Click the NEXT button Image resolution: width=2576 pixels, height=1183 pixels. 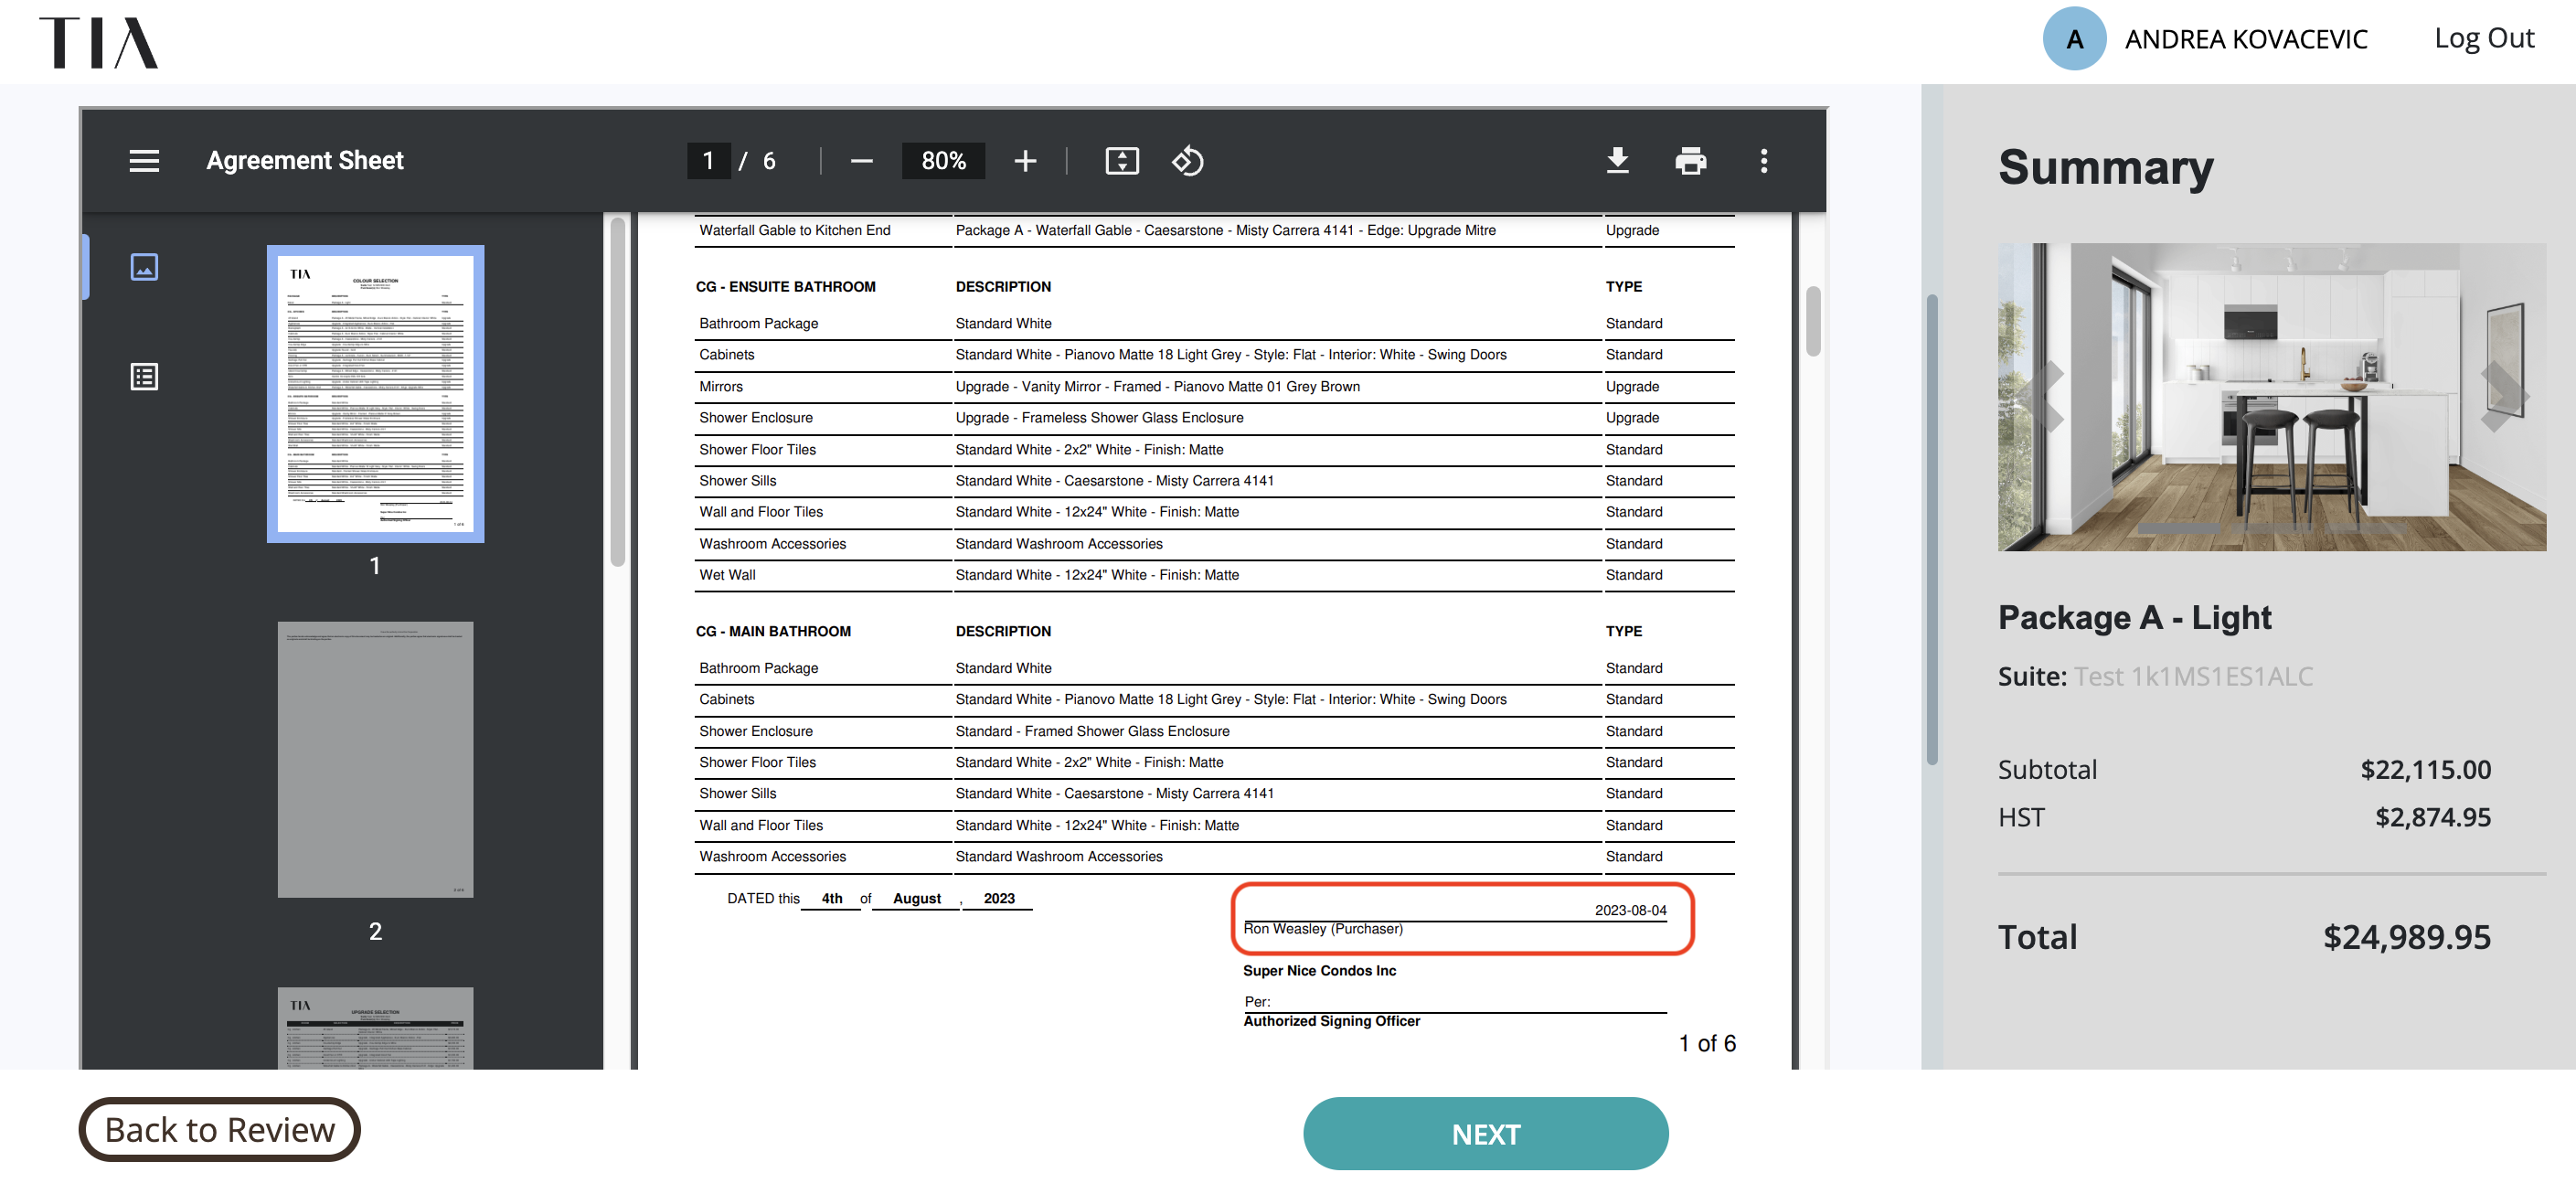point(1485,1134)
